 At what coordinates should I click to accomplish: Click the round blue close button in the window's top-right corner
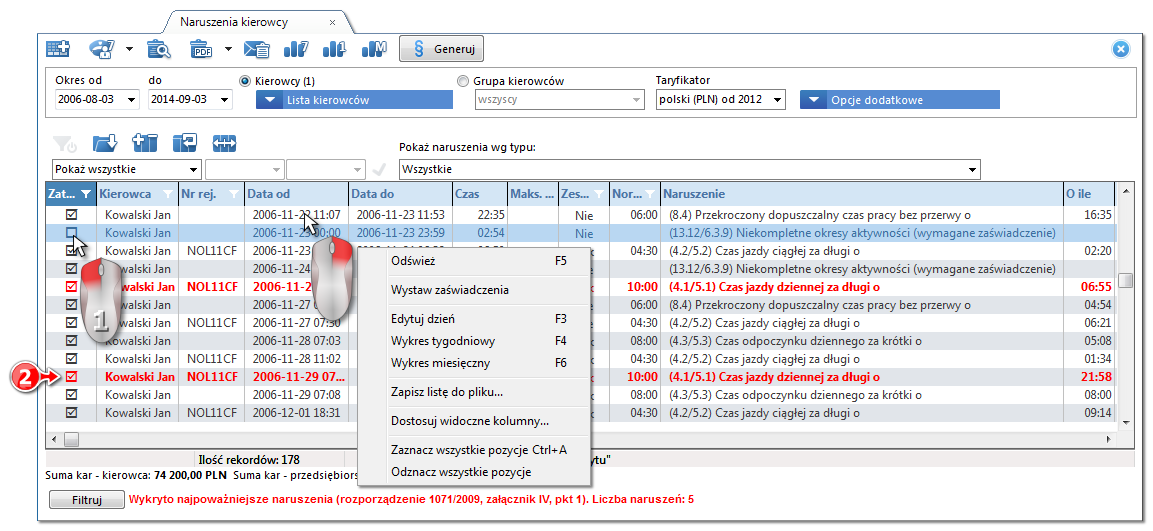(x=1120, y=49)
